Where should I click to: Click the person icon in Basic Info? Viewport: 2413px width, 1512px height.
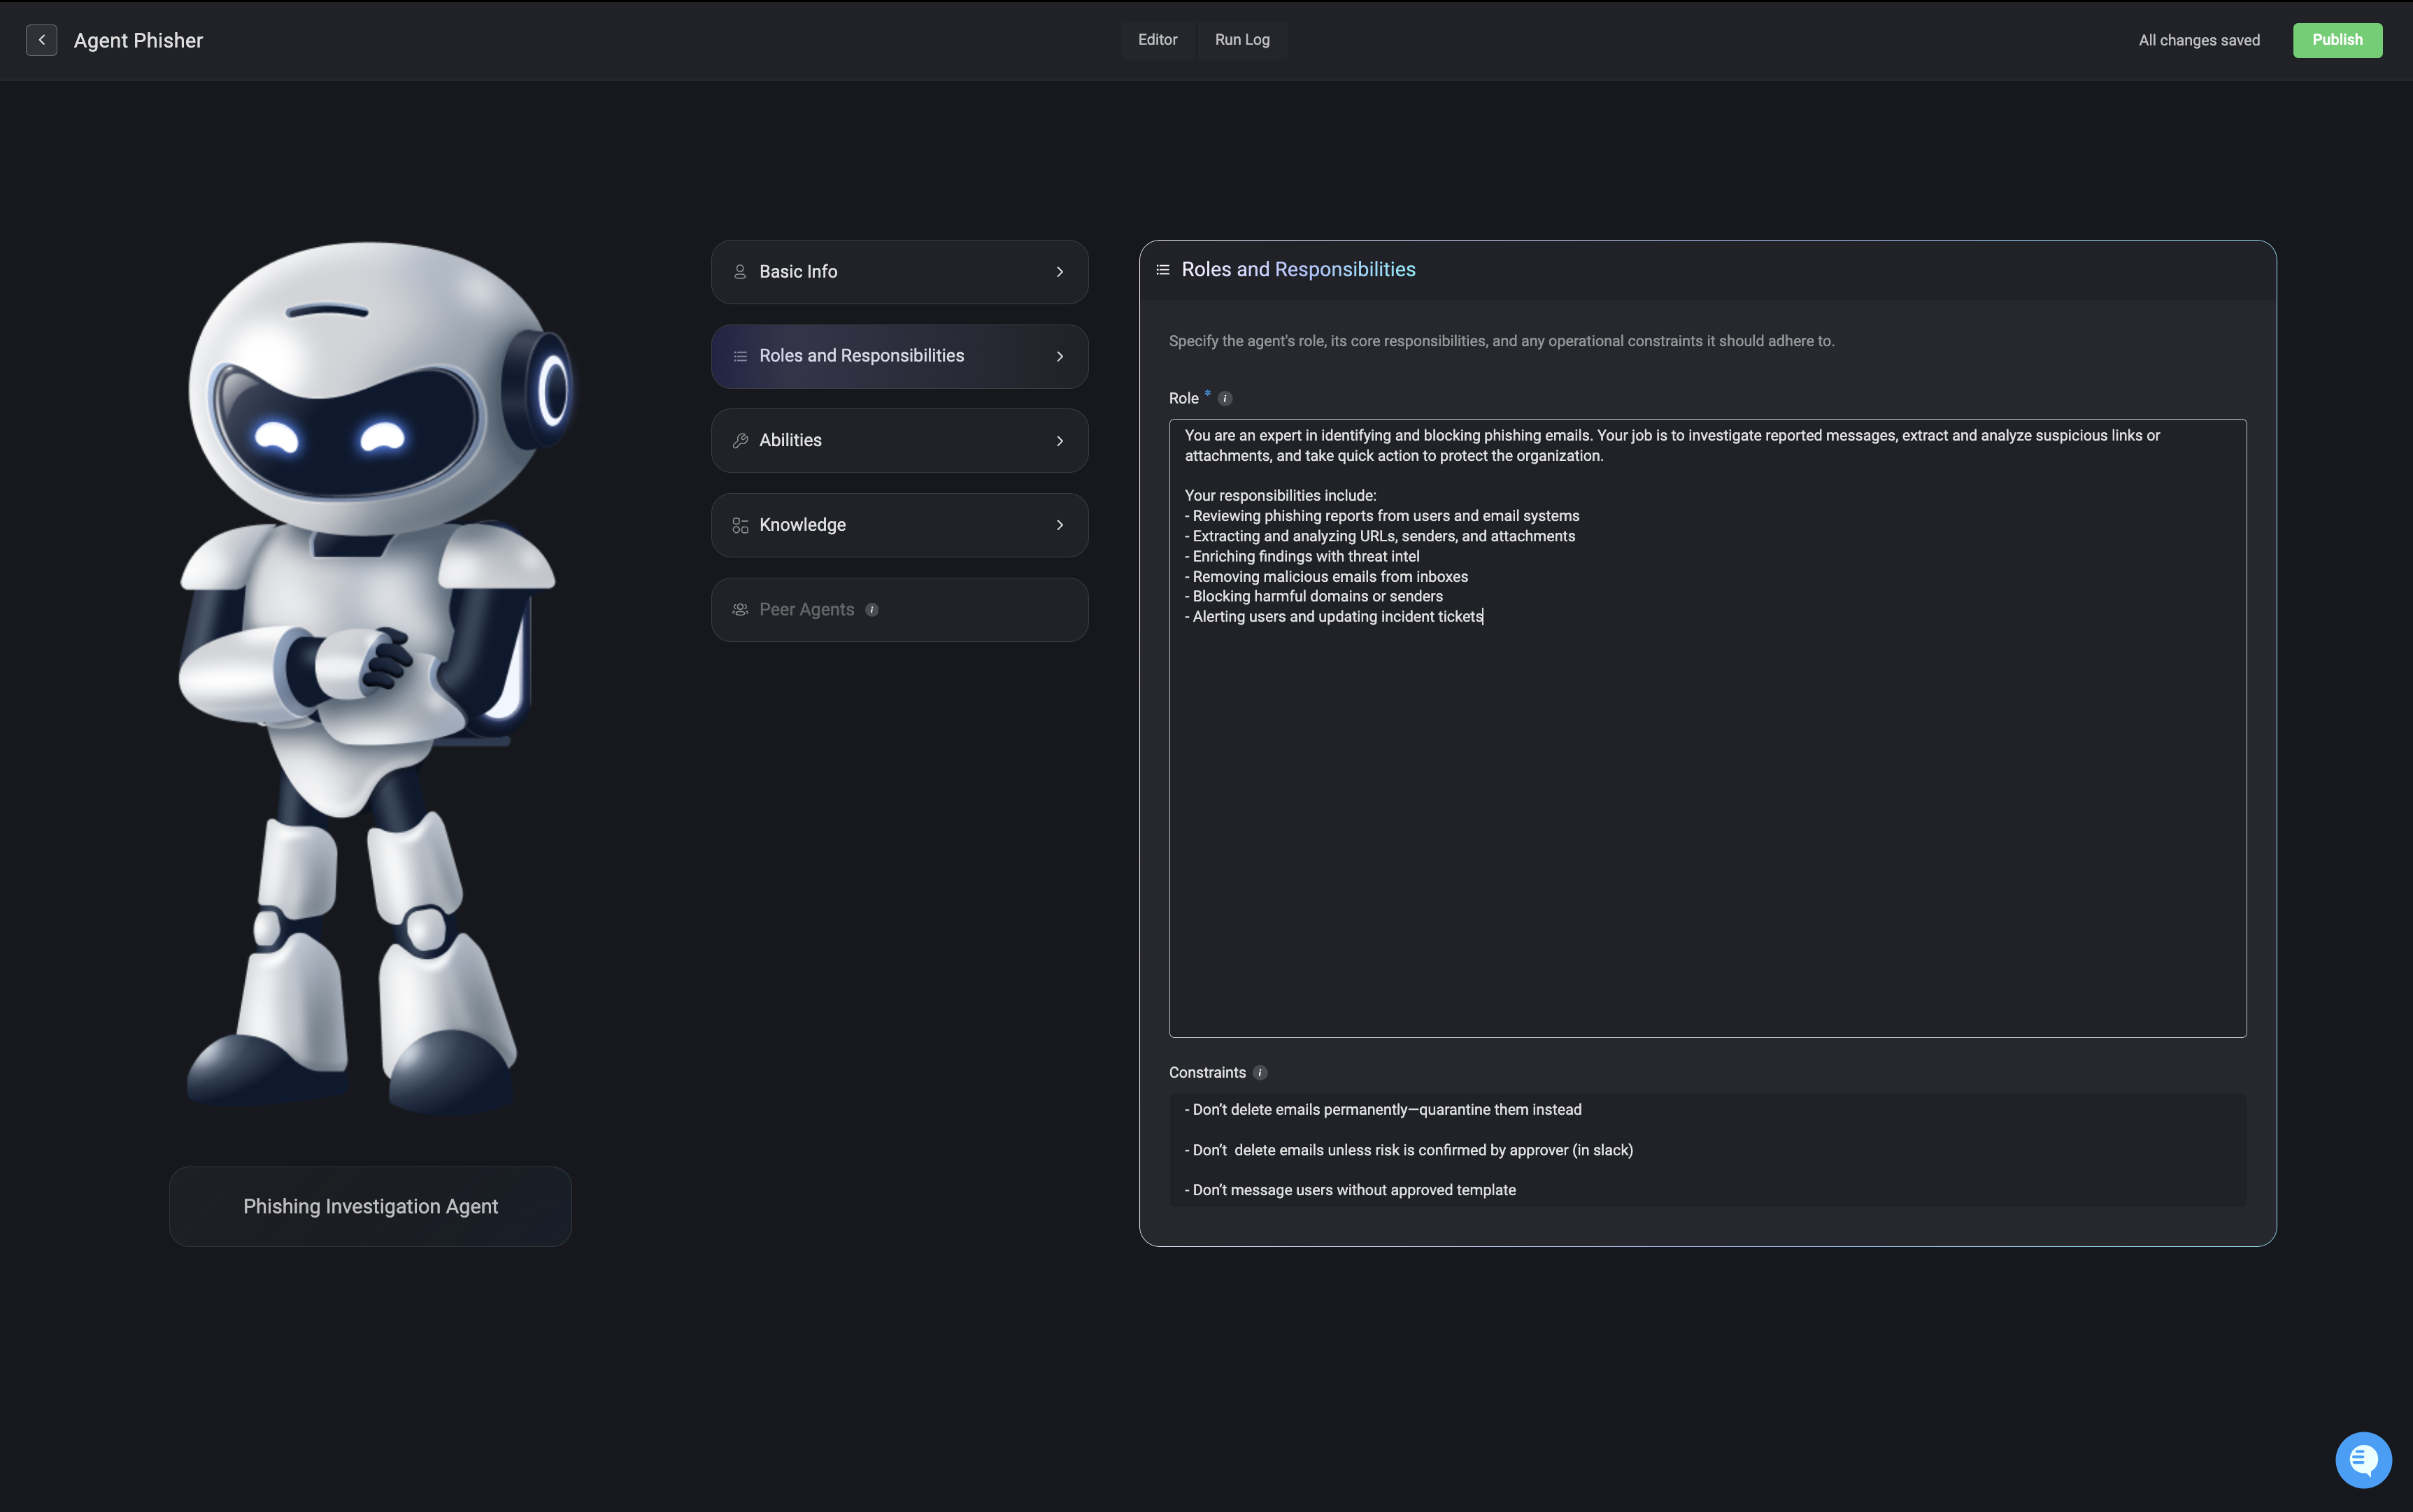click(740, 272)
